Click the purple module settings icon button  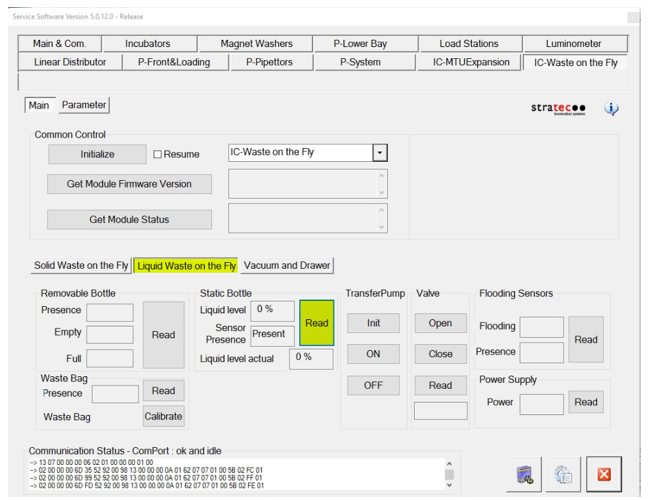[x=524, y=475]
